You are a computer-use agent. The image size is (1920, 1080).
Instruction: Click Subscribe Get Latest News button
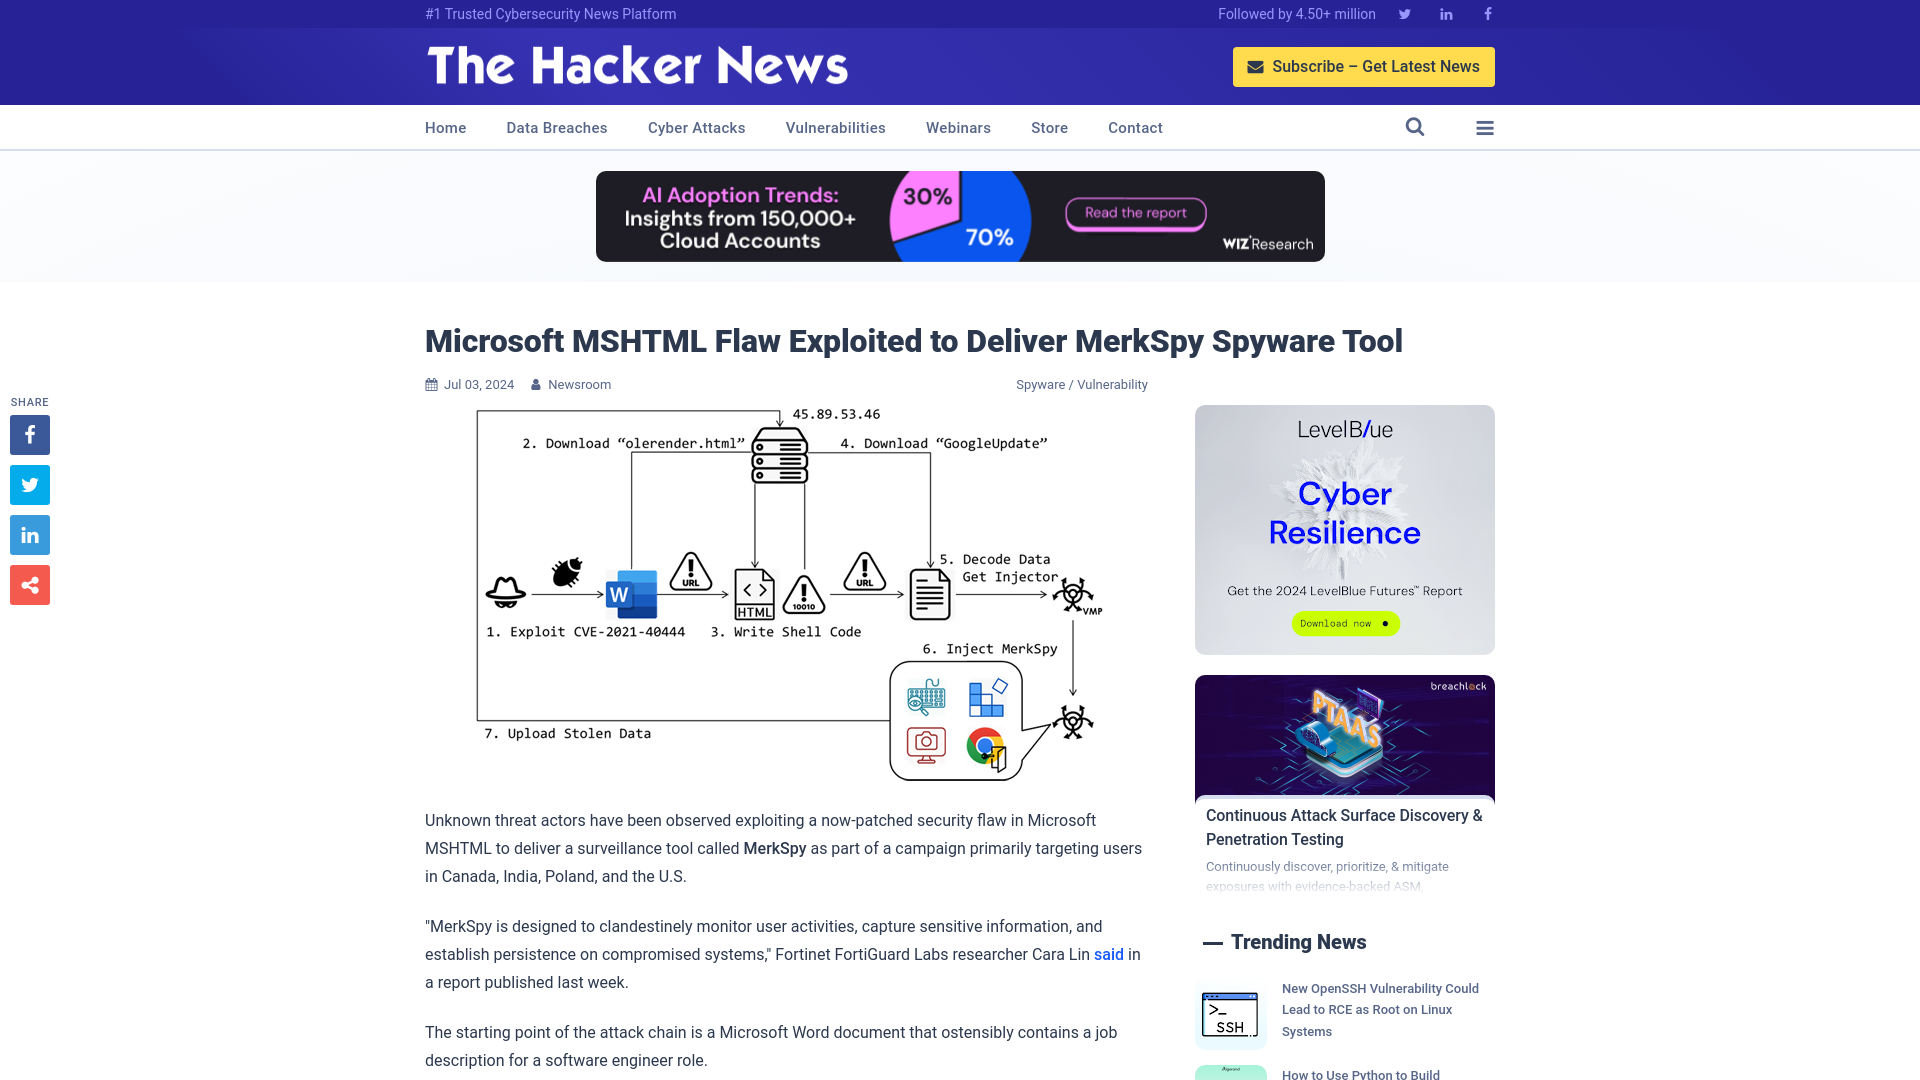[x=1364, y=66]
